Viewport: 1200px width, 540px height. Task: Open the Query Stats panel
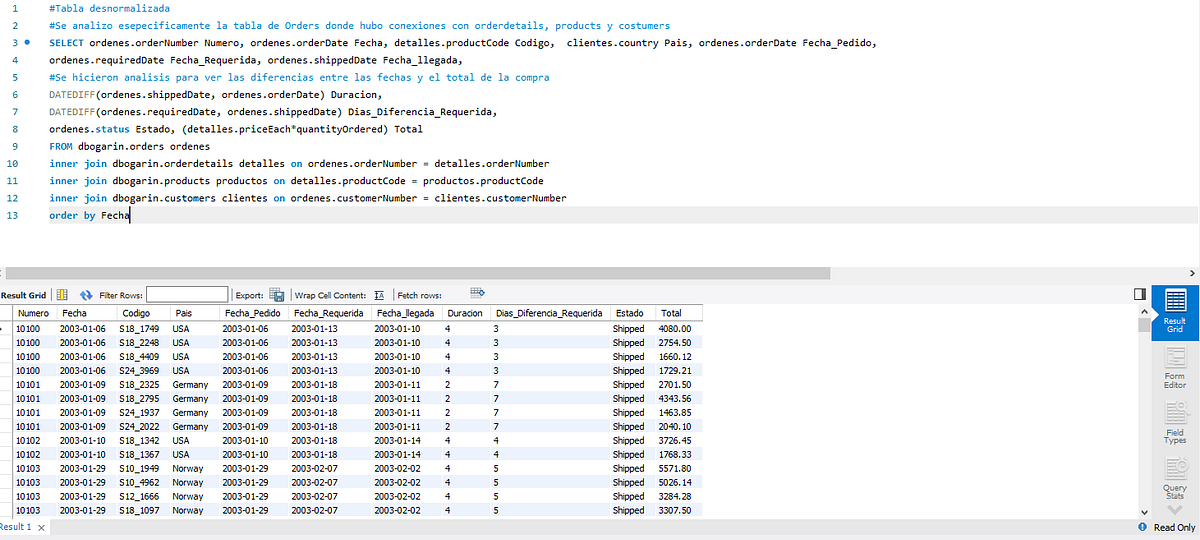coord(1174,479)
